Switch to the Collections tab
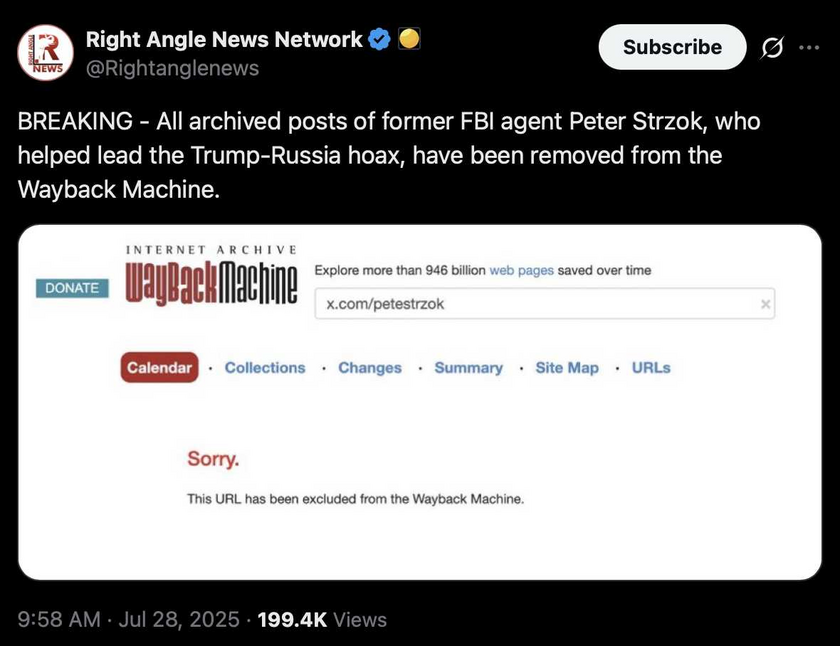840x646 pixels. click(x=265, y=368)
